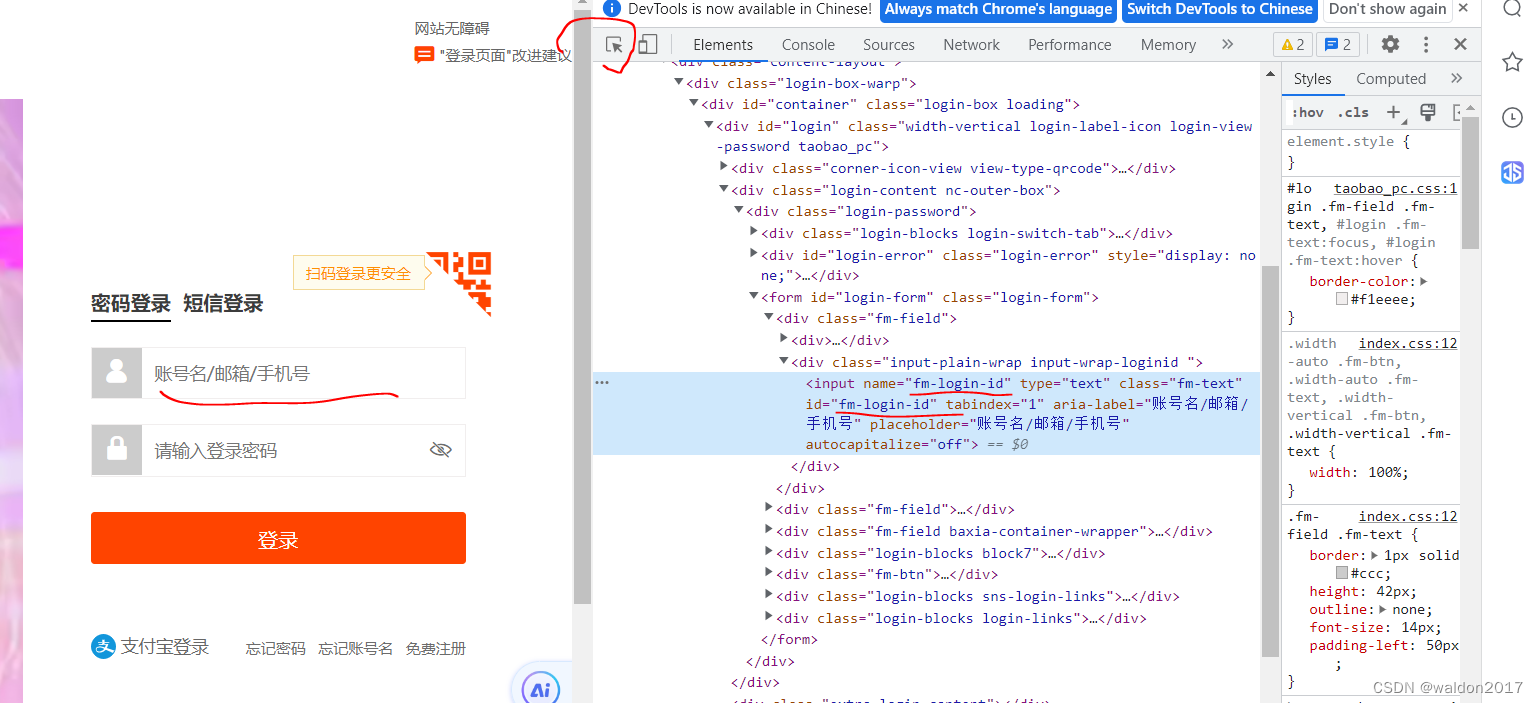This screenshot has width=1538, height=703.
Task: Open DevTools settings gear
Action: pos(1390,44)
